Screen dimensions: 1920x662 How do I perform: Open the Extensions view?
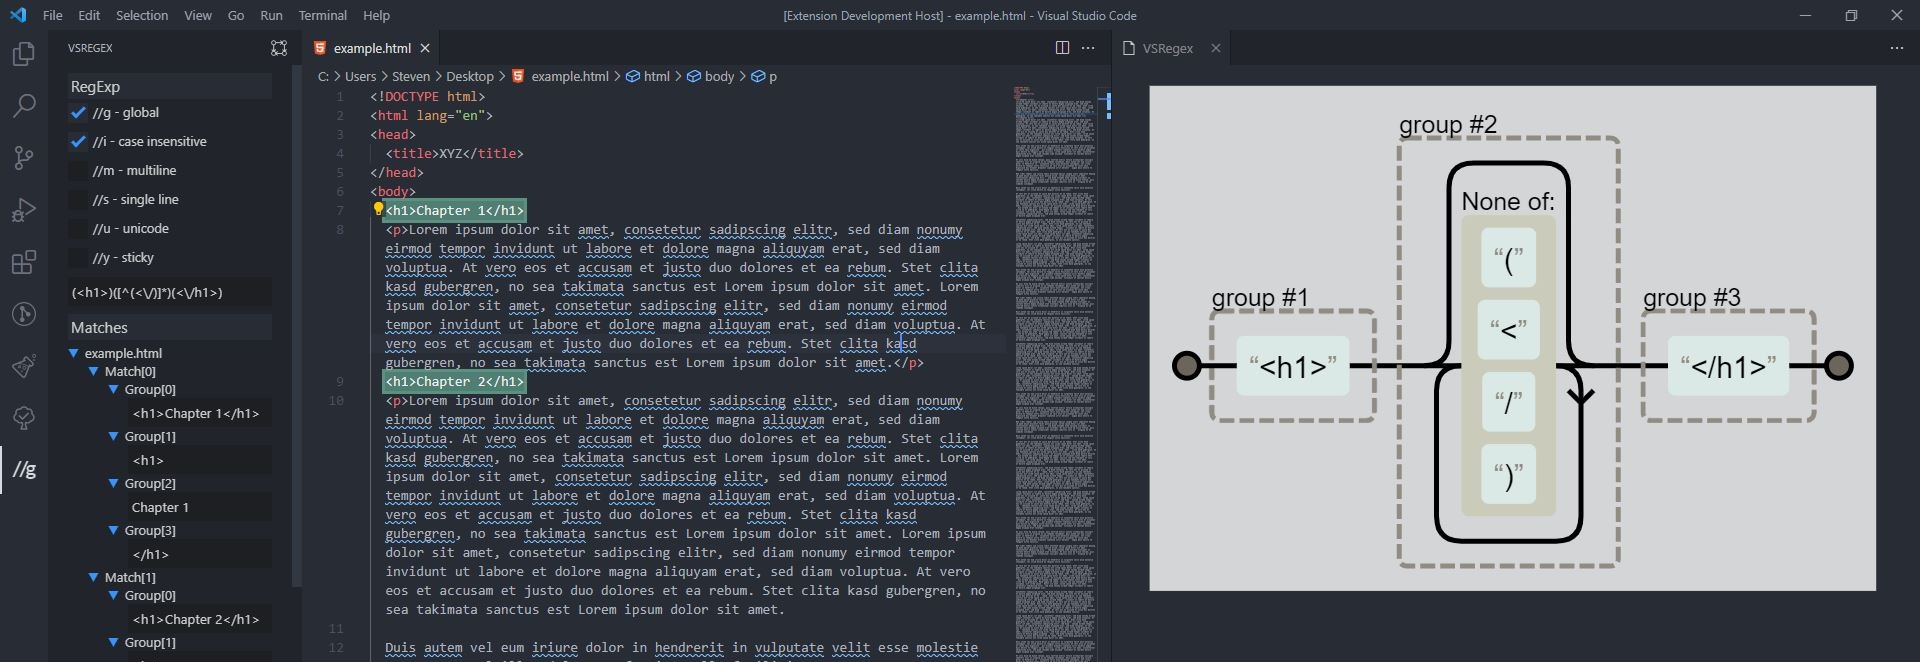click(23, 262)
